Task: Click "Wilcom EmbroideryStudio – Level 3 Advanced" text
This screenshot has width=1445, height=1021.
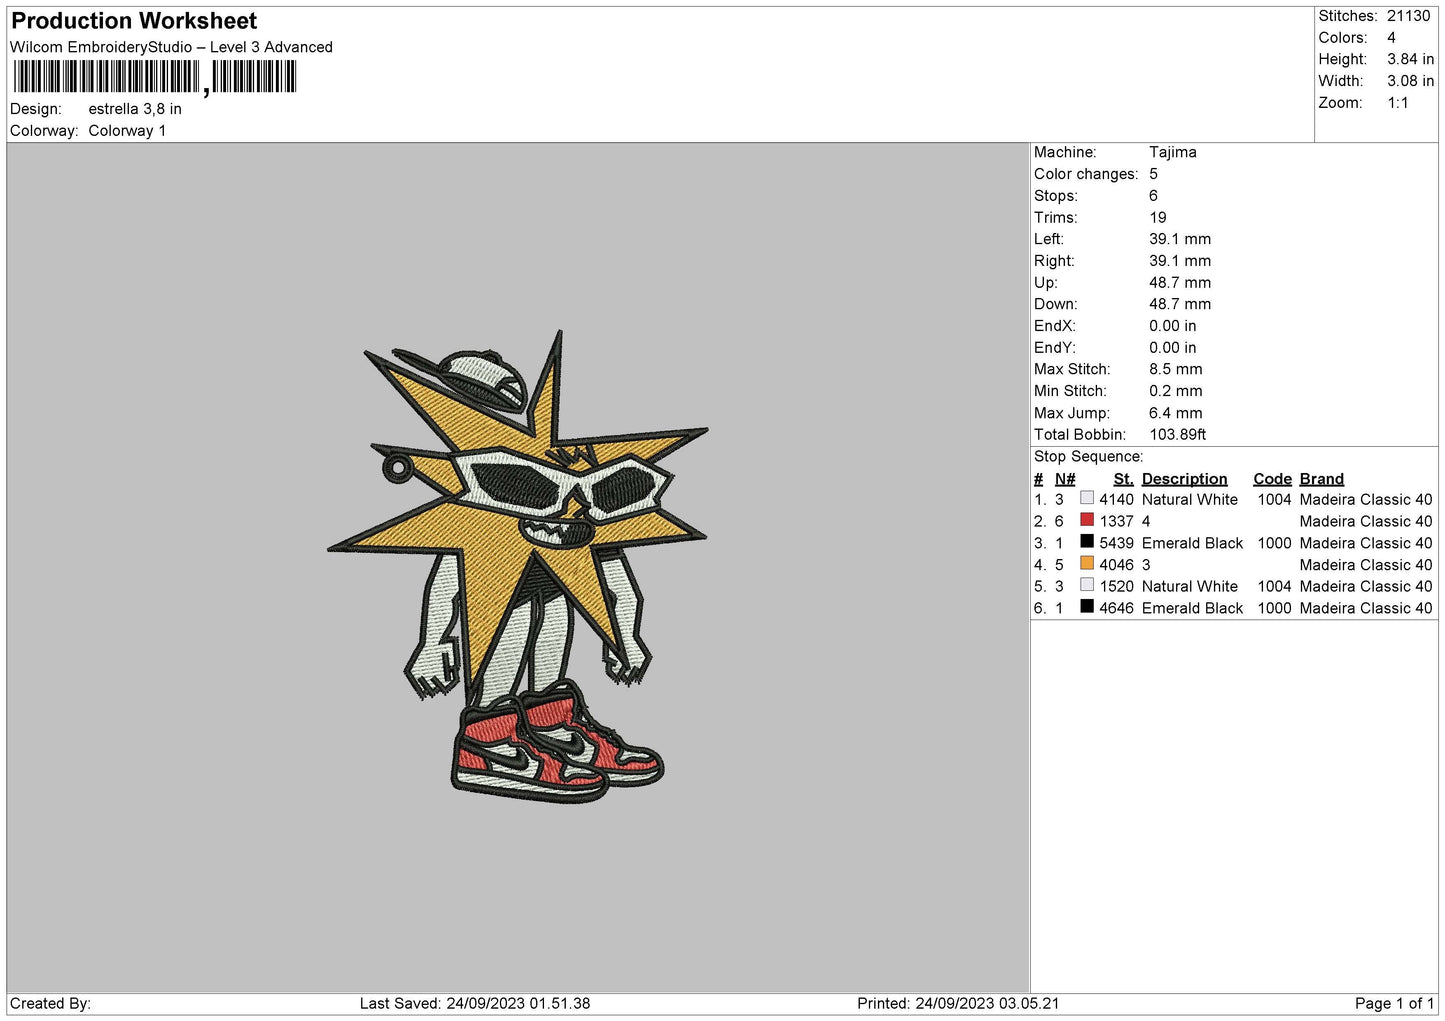Action: (x=171, y=47)
